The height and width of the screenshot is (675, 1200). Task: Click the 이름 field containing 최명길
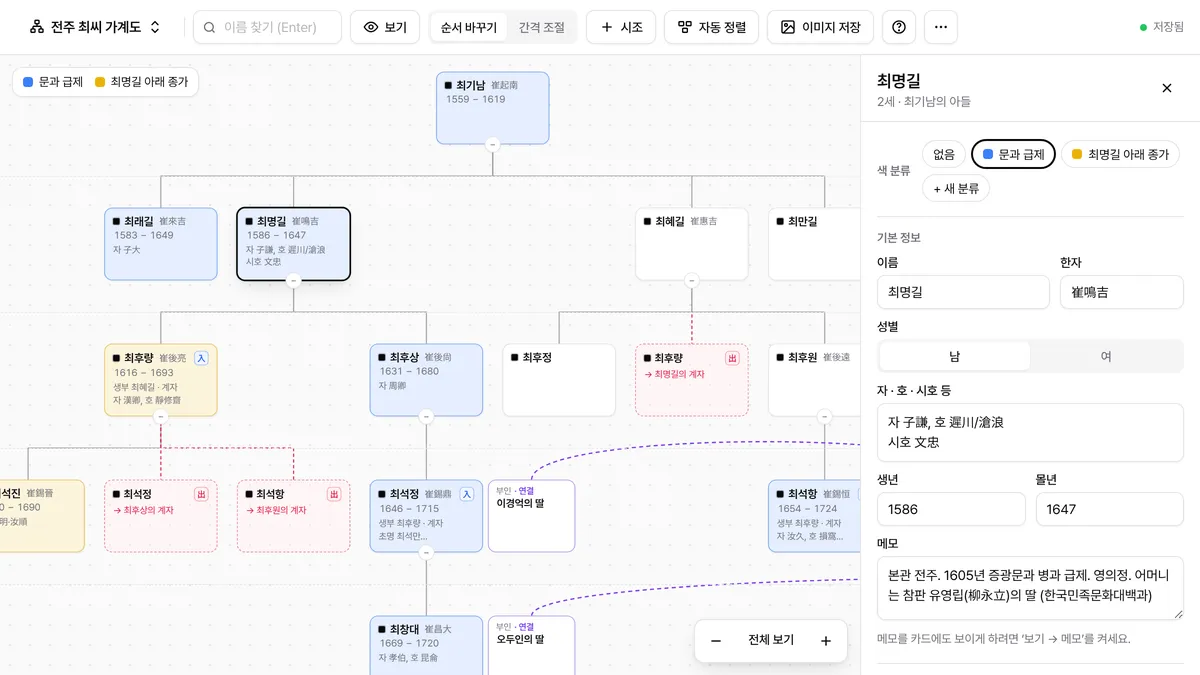(963, 293)
